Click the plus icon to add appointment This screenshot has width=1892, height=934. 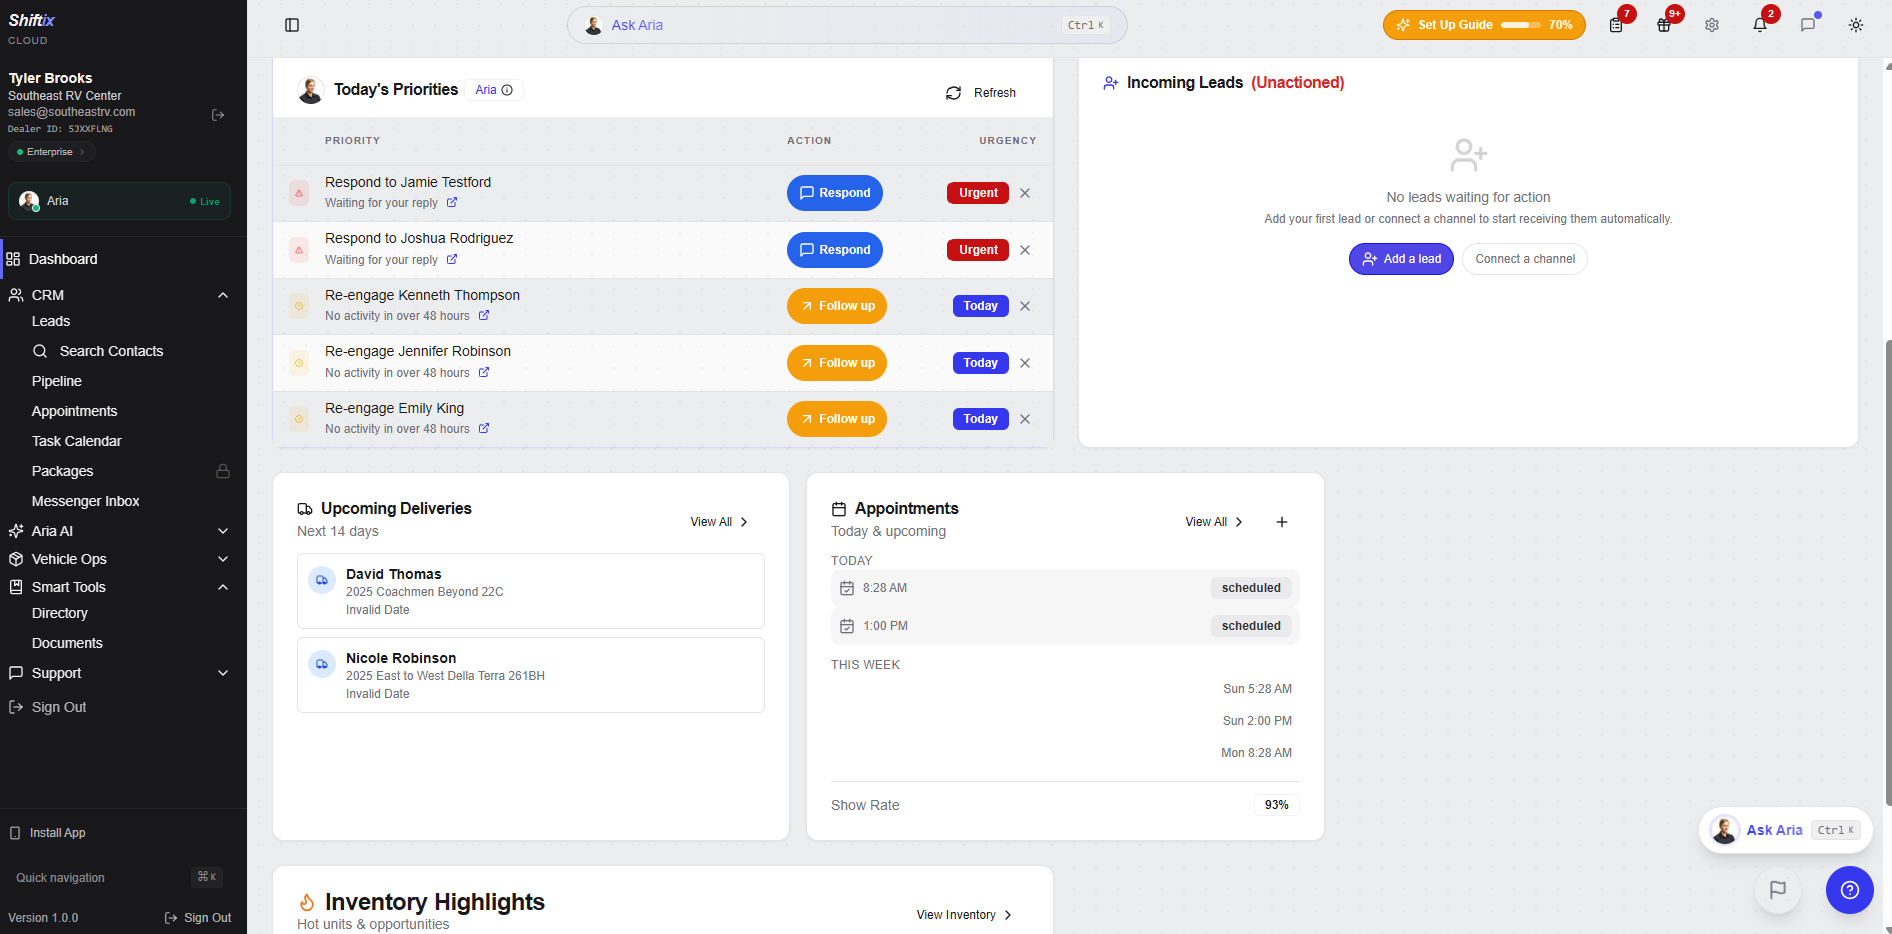tap(1282, 522)
